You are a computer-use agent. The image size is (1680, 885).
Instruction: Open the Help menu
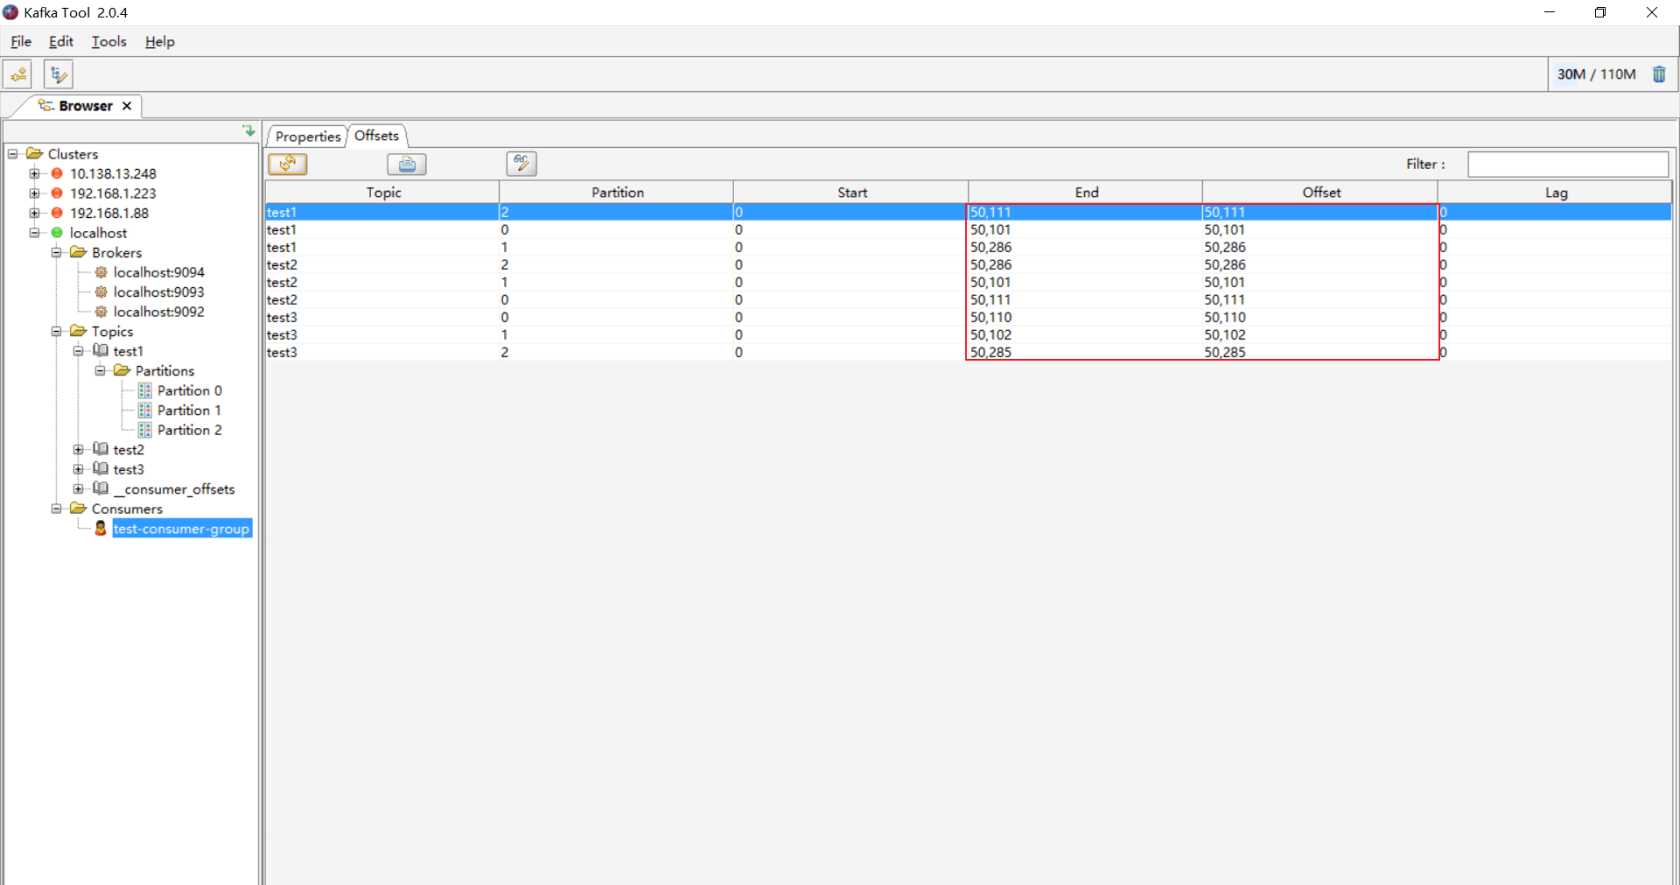[160, 41]
